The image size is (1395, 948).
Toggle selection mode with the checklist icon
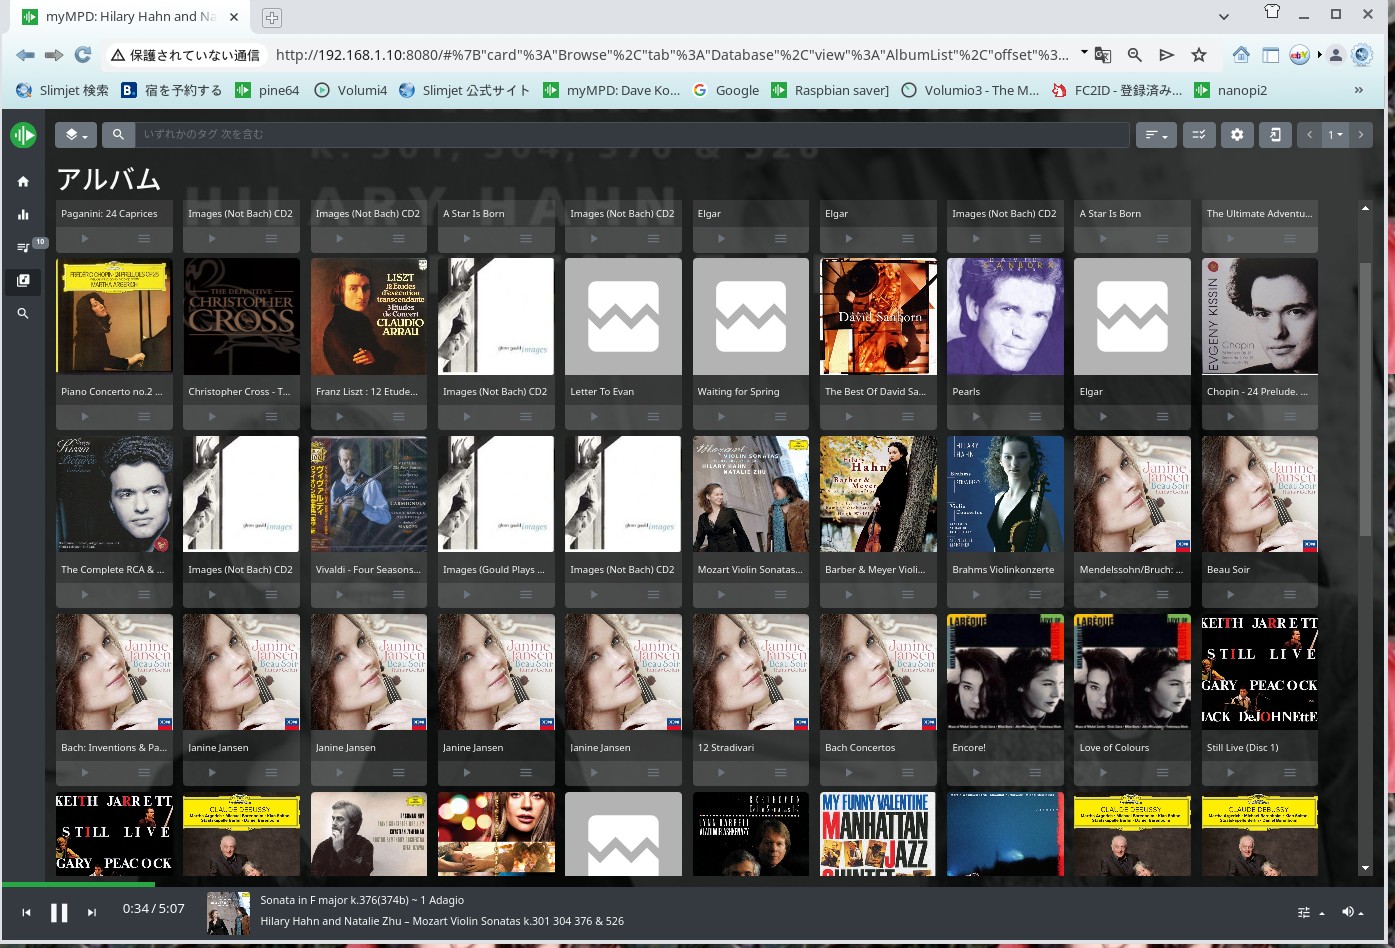pyautogui.click(x=1199, y=134)
